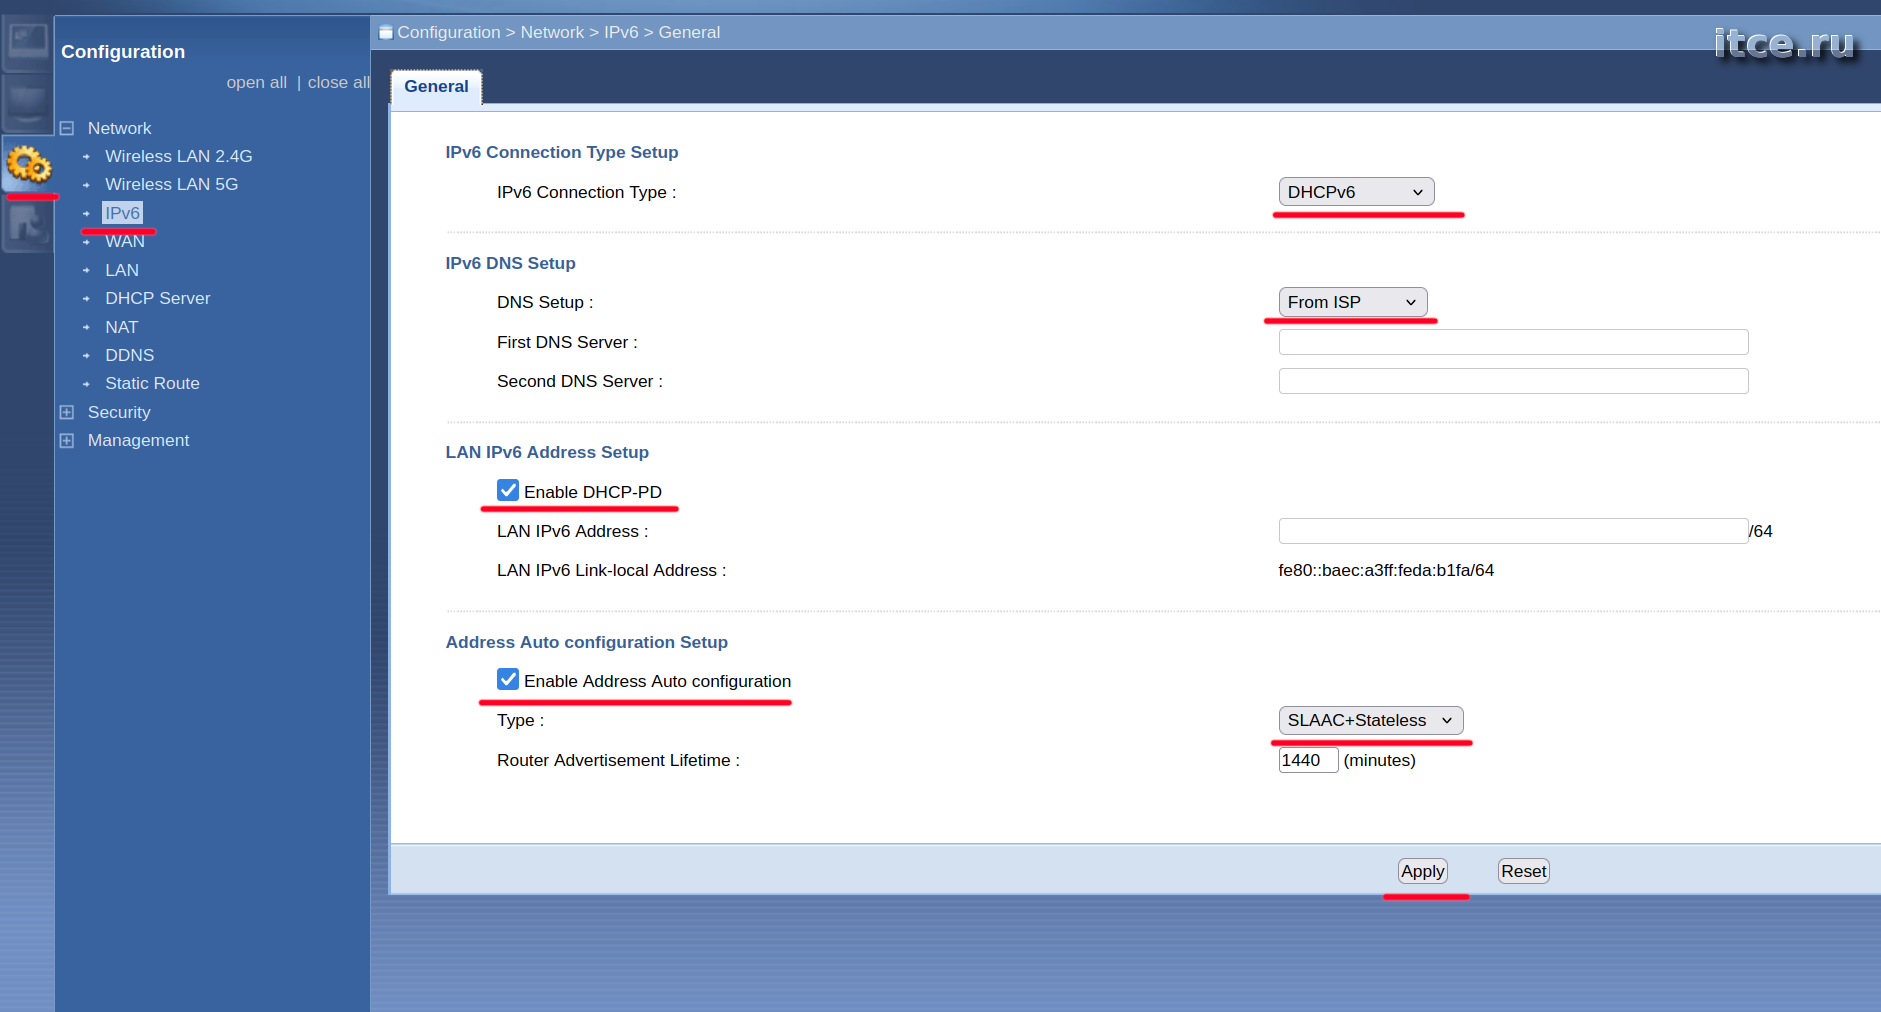This screenshot has width=1881, height=1012.
Task: Expand the Management tree node
Action: click(x=67, y=440)
